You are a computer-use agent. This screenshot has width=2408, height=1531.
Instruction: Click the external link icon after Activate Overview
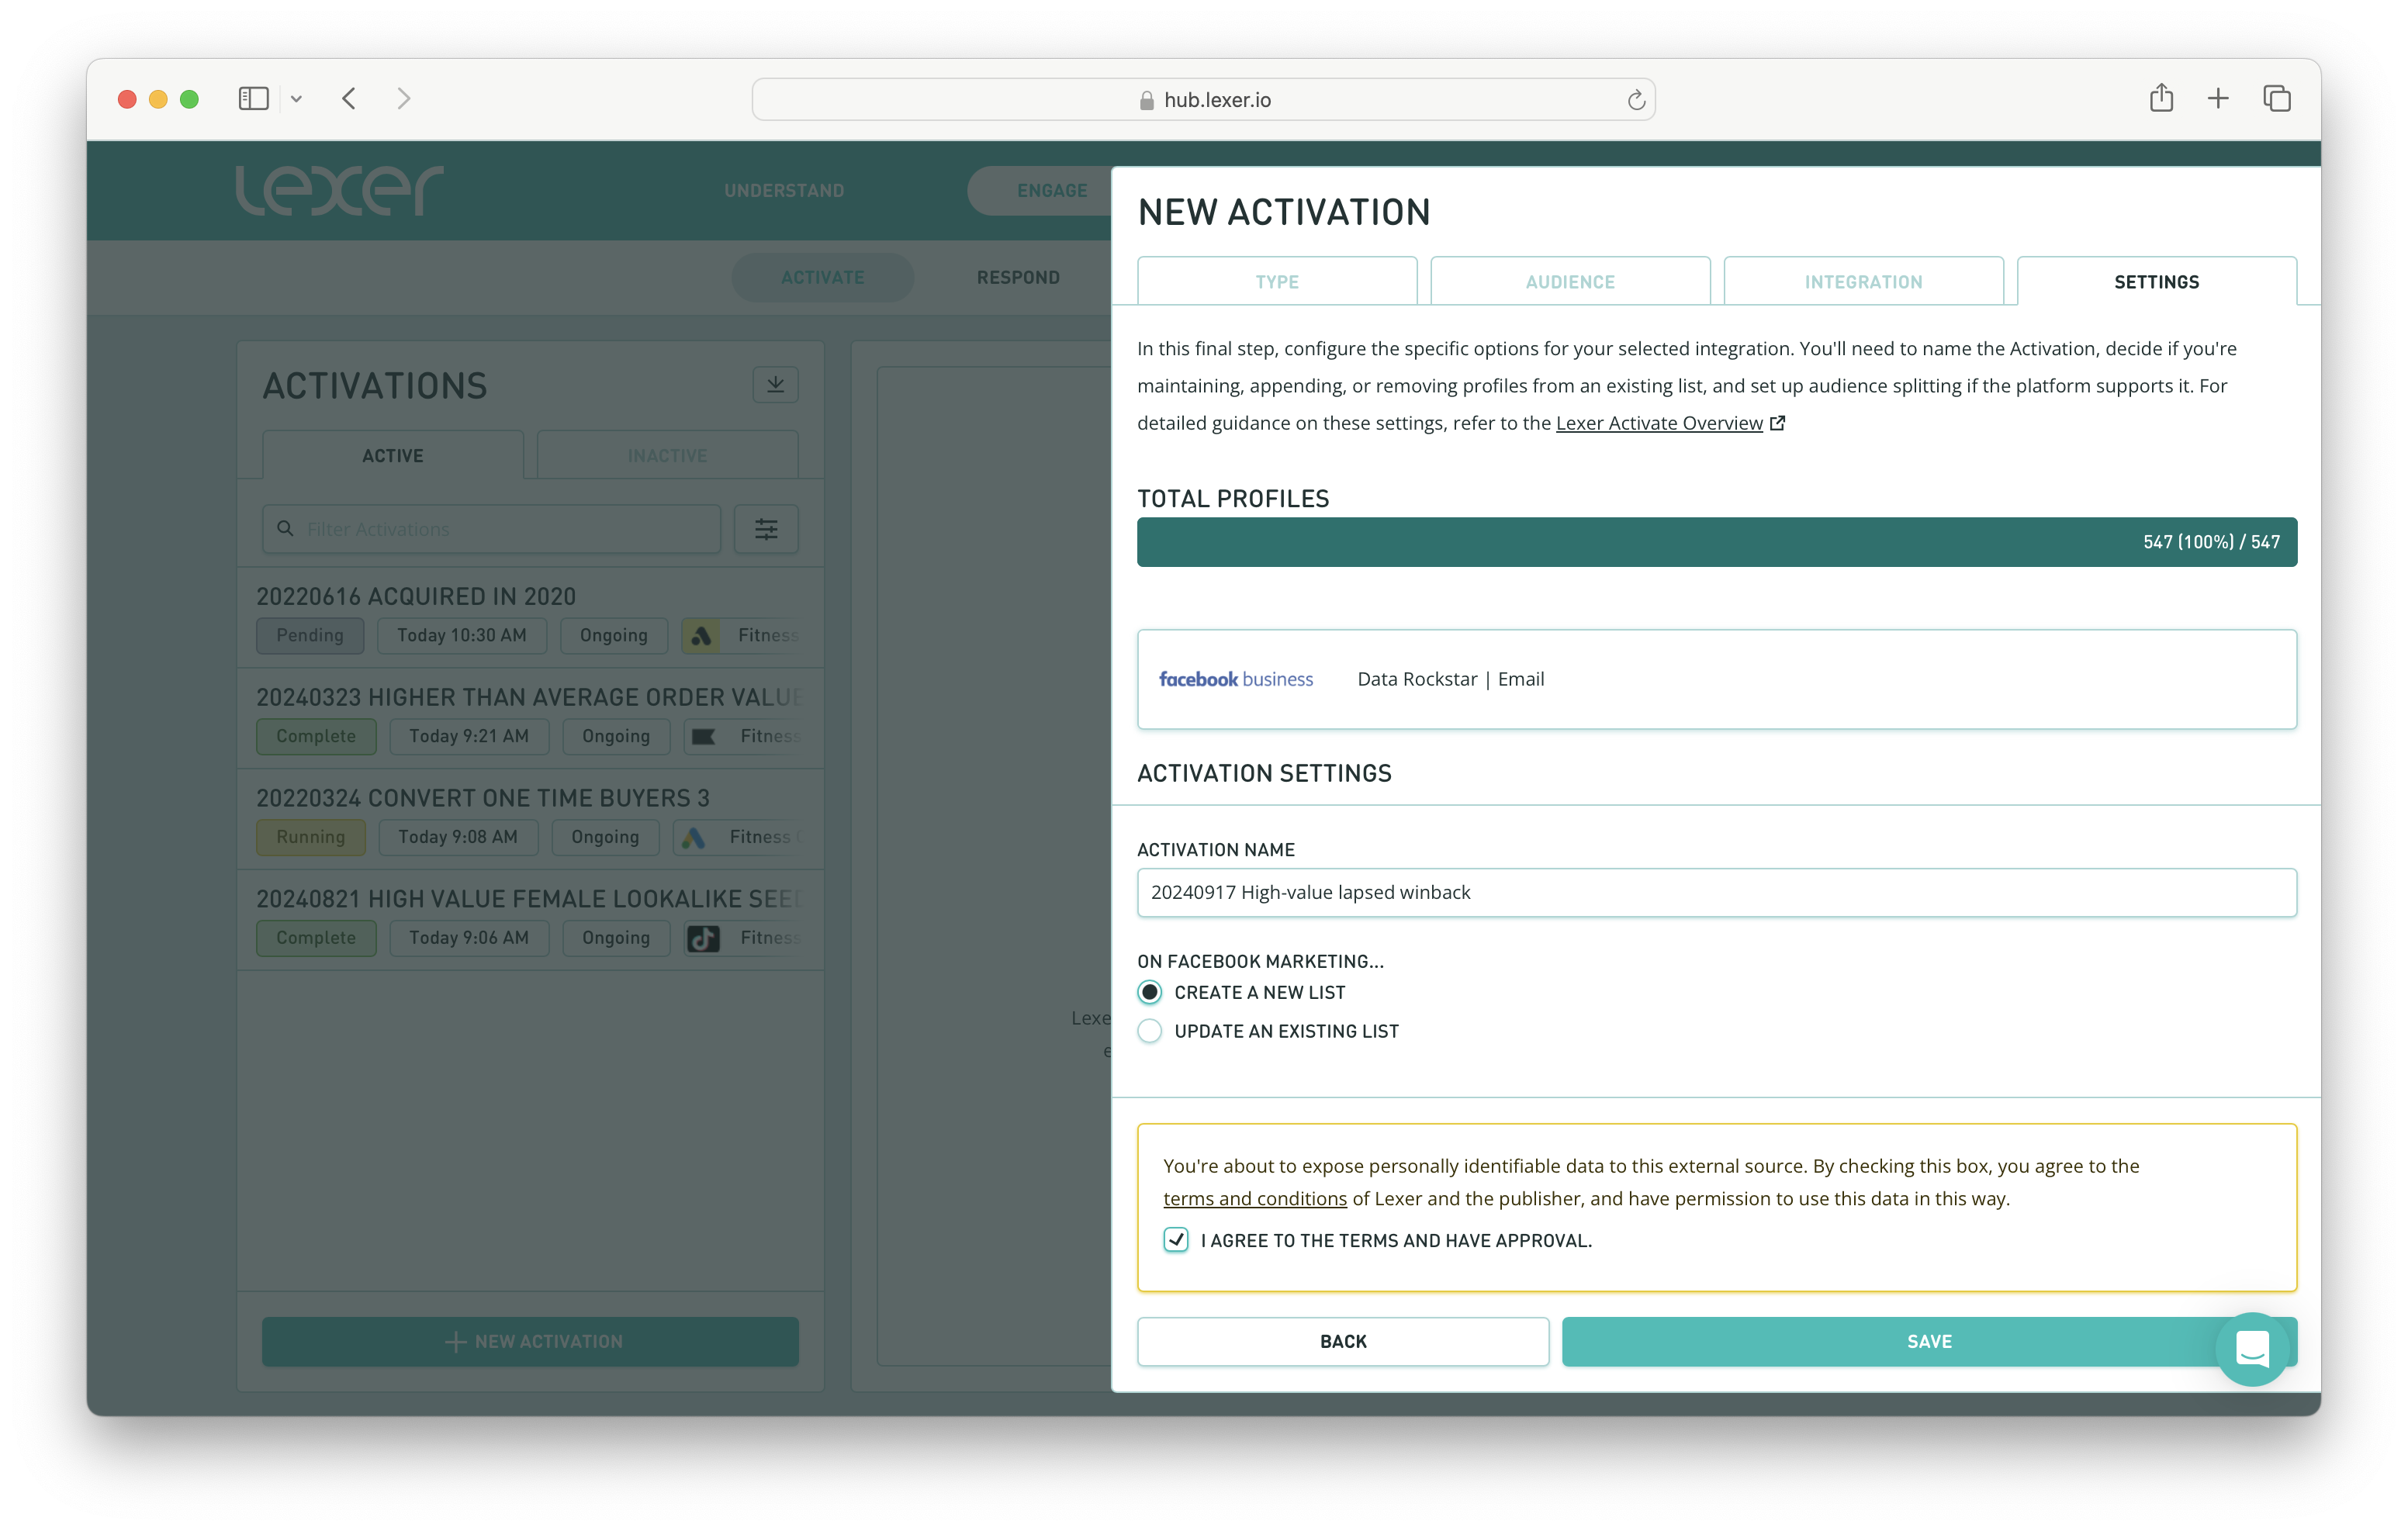[x=1777, y=423]
